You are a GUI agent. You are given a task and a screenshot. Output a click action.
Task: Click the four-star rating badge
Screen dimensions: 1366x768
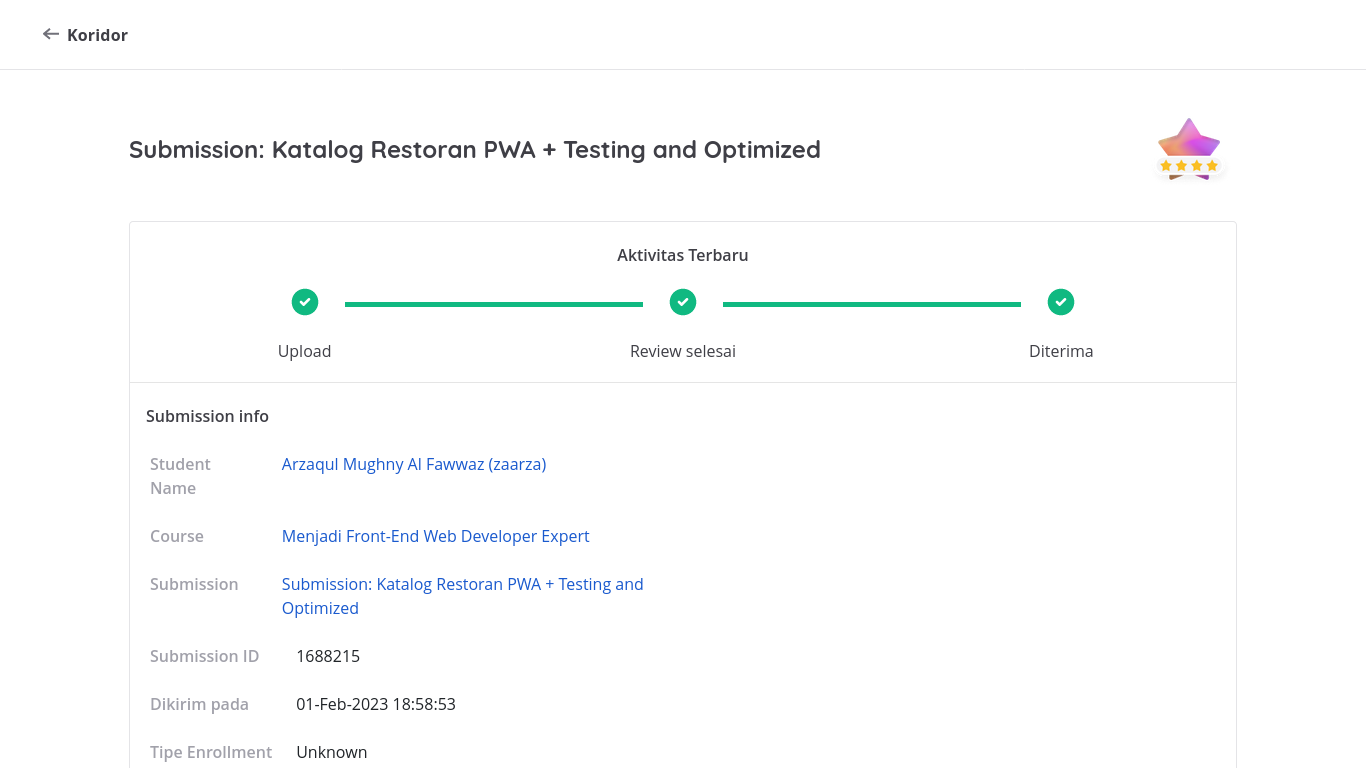tap(1188, 150)
